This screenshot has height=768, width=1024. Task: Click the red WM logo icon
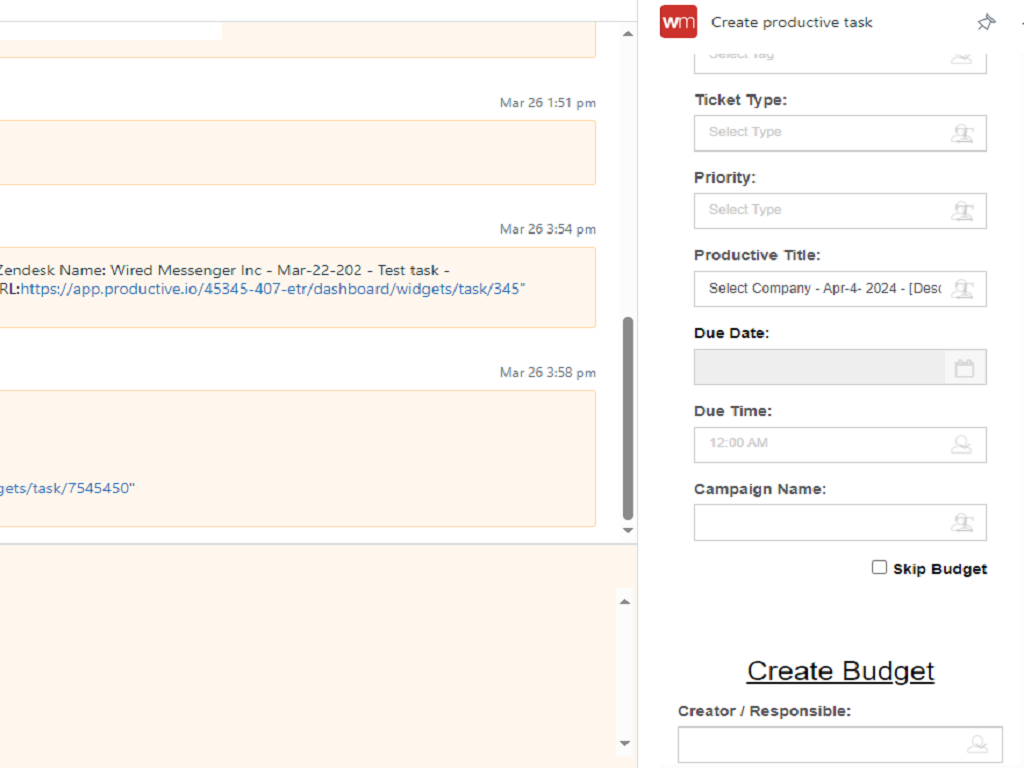click(678, 22)
